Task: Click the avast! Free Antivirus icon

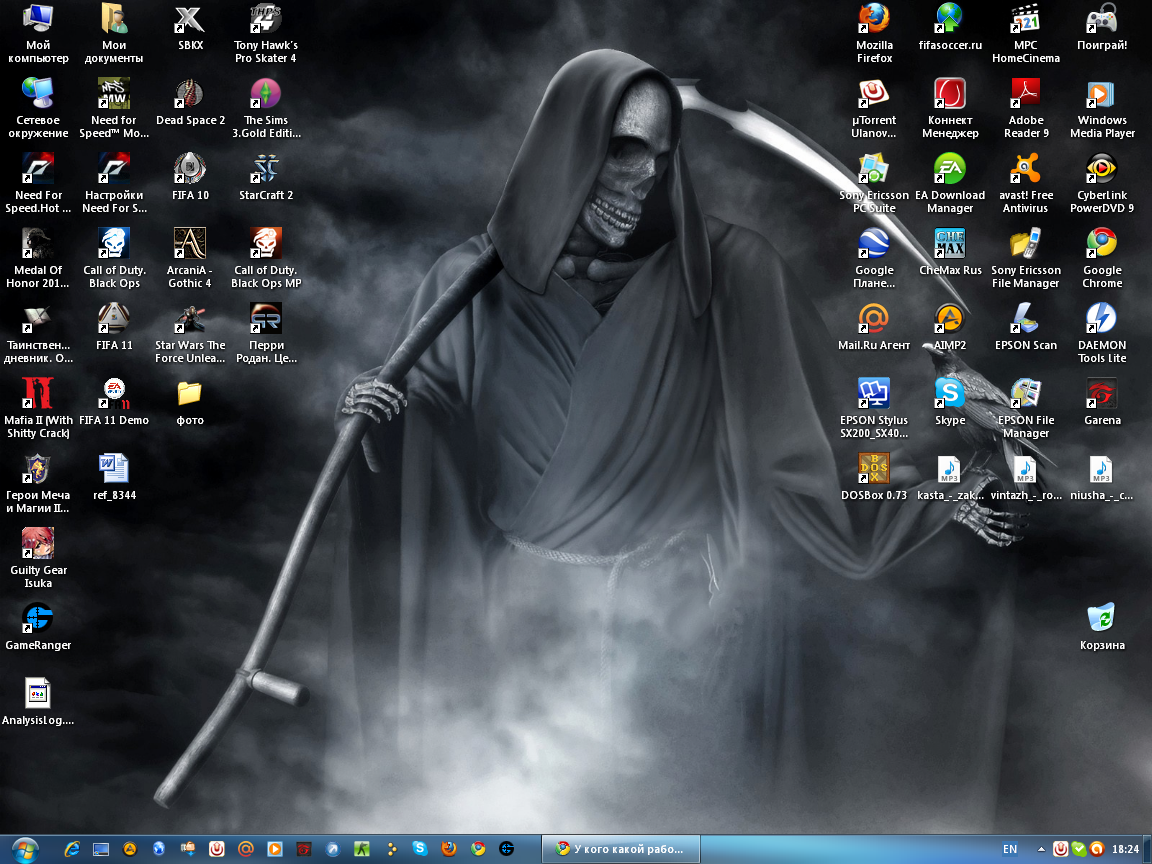Action: [x=1026, y=169]
